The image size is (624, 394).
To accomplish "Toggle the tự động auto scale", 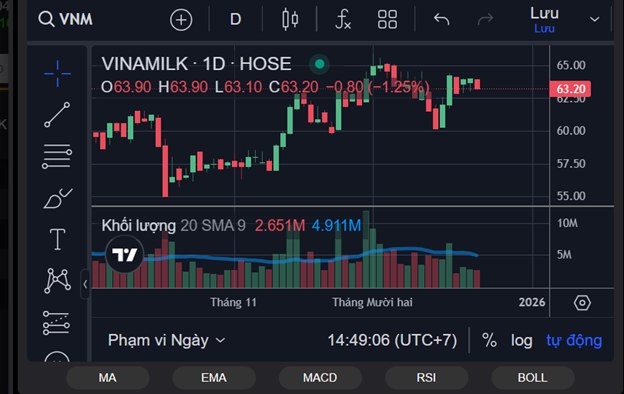I will click(574, 340).
